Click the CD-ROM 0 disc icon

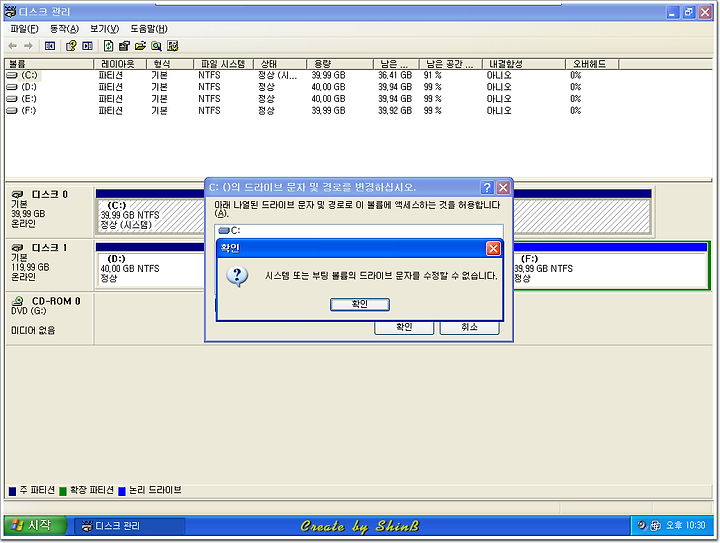pyautogui.click(x=17, y=301)
